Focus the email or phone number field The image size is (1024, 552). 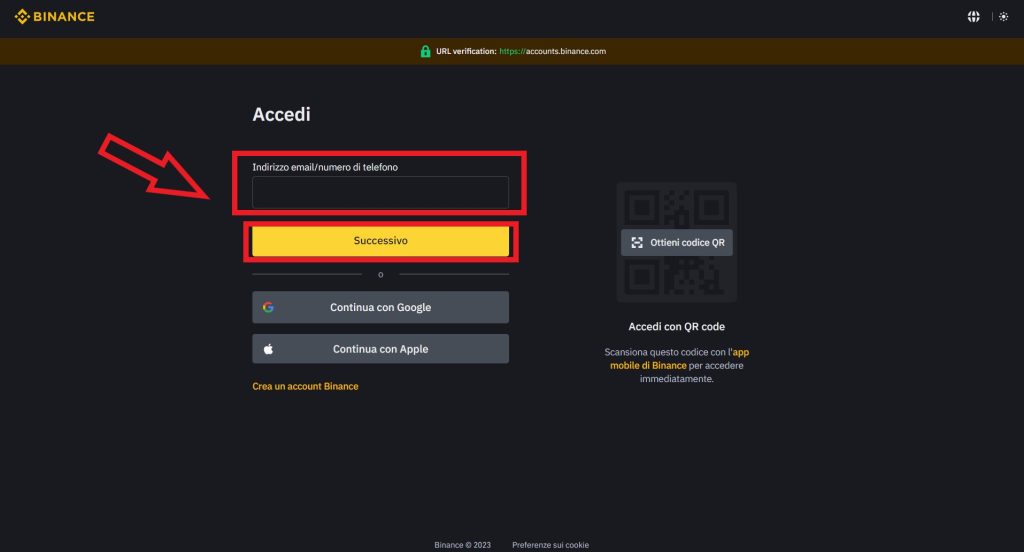point(380,192)
